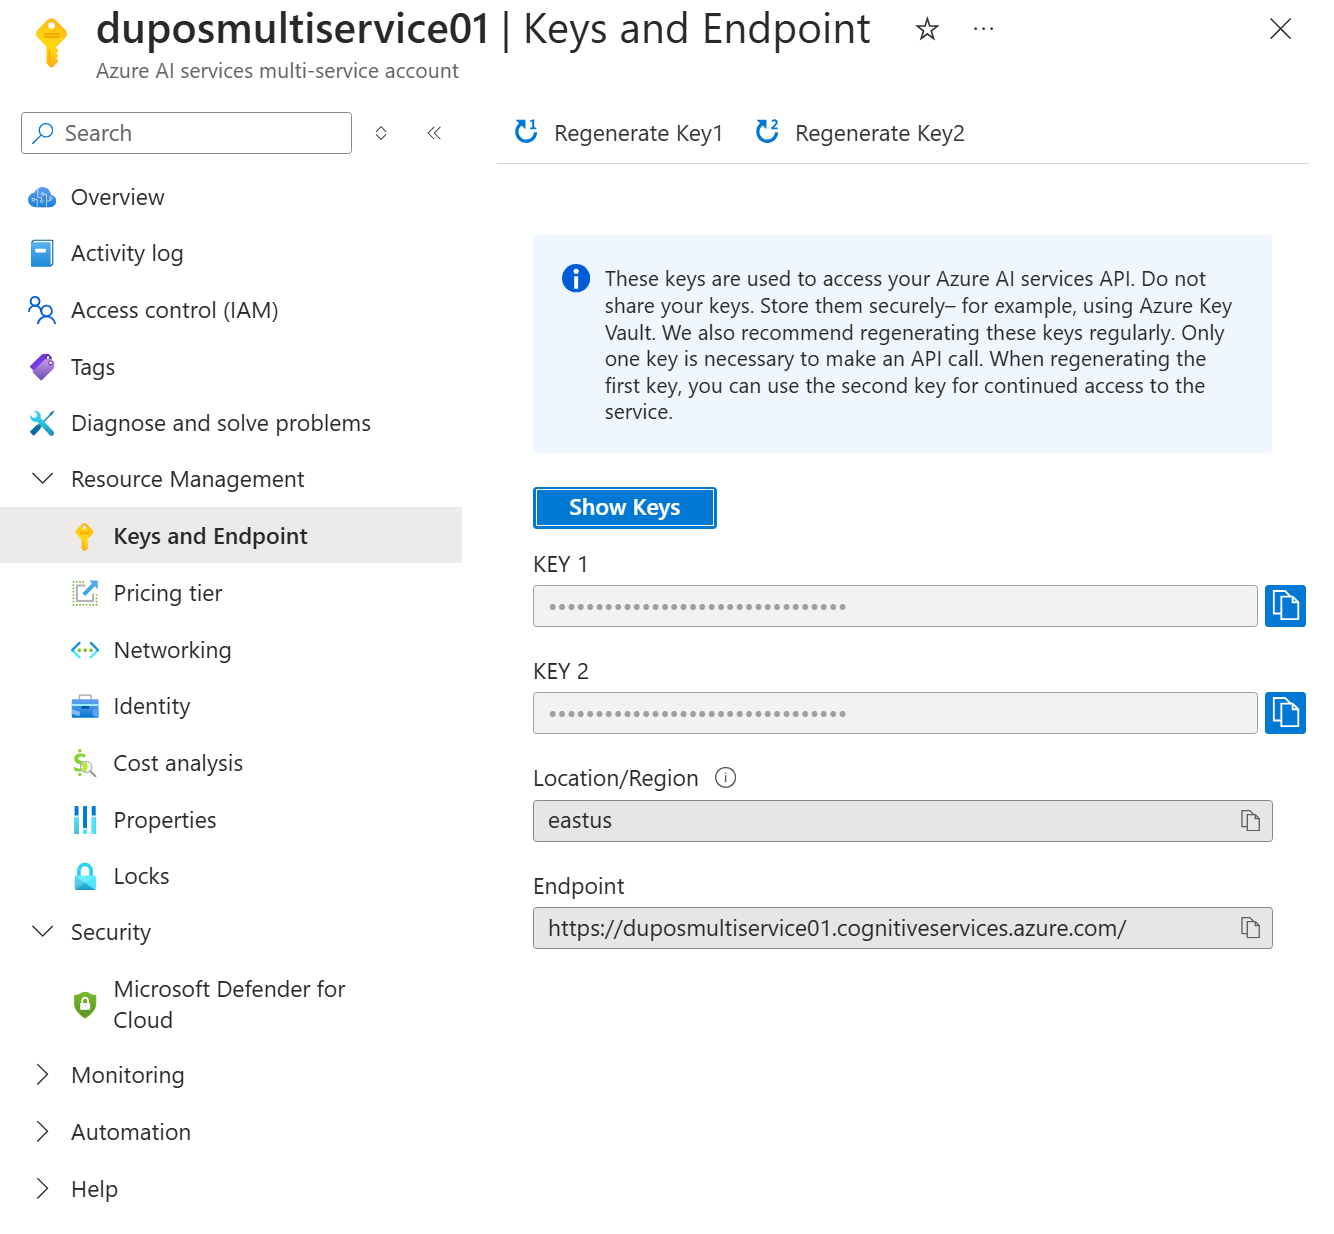The image size is (1334, 1234).
Task: Expand the Automation section
Action: point(43,1132)
